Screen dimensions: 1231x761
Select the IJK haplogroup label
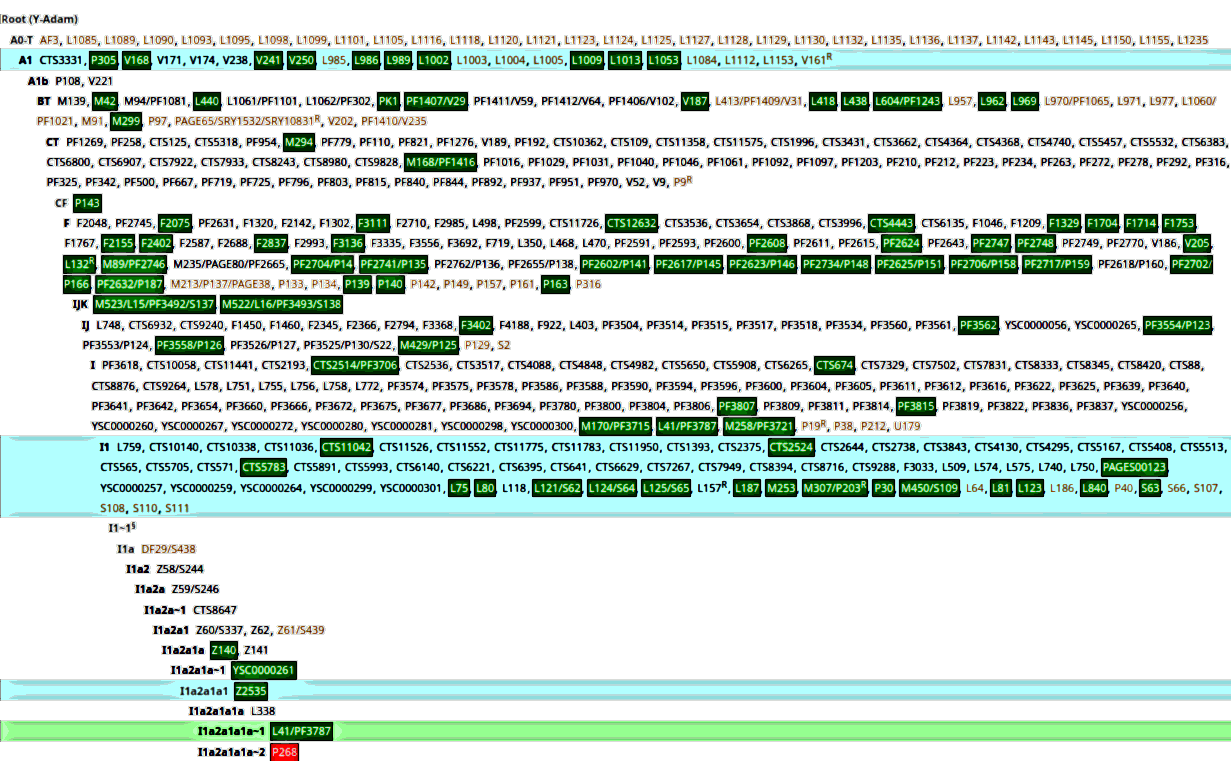coord(81,304)
